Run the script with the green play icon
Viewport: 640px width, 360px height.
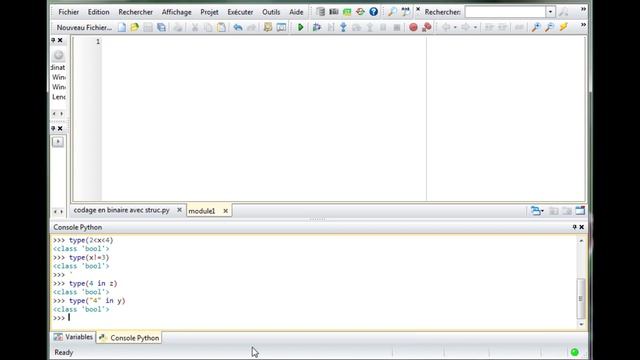click(x=300, y=27)
